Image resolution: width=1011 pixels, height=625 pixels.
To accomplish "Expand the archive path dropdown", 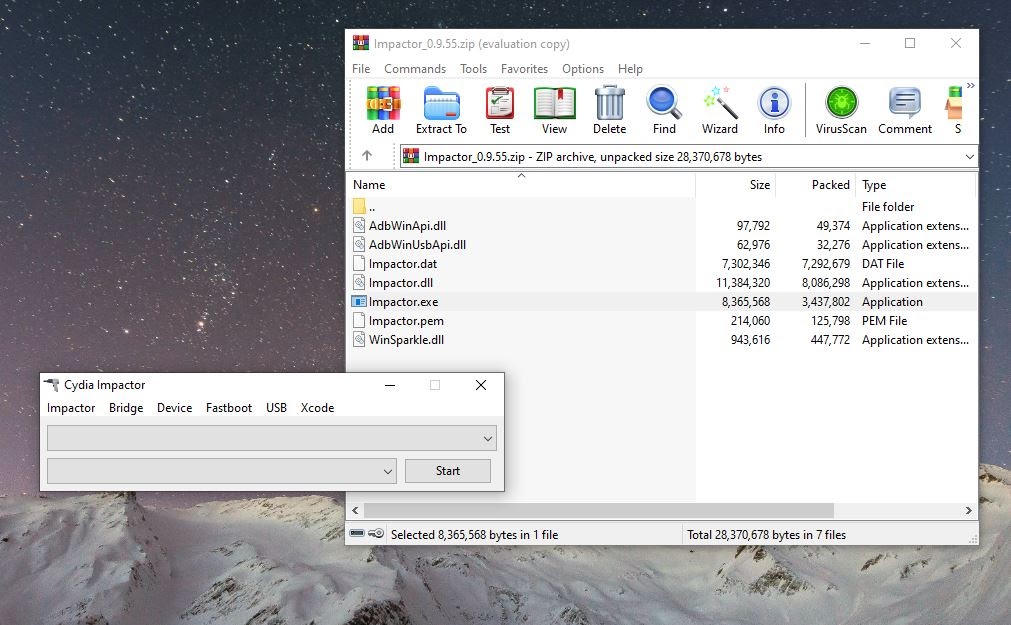I will [969, 157].
